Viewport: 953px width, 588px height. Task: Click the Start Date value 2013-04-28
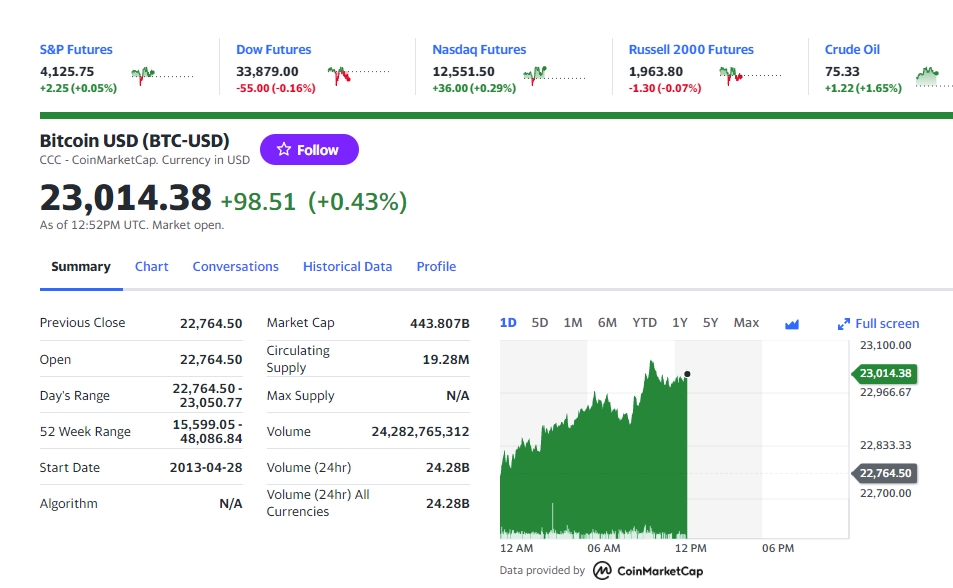(x=205, y=468)
